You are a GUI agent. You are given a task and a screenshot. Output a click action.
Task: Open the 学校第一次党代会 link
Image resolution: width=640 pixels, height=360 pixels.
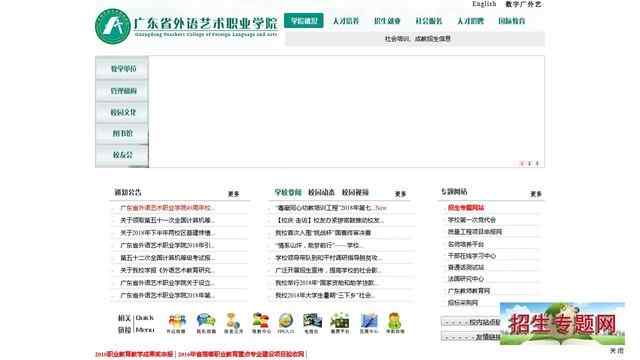click(472, 220)
